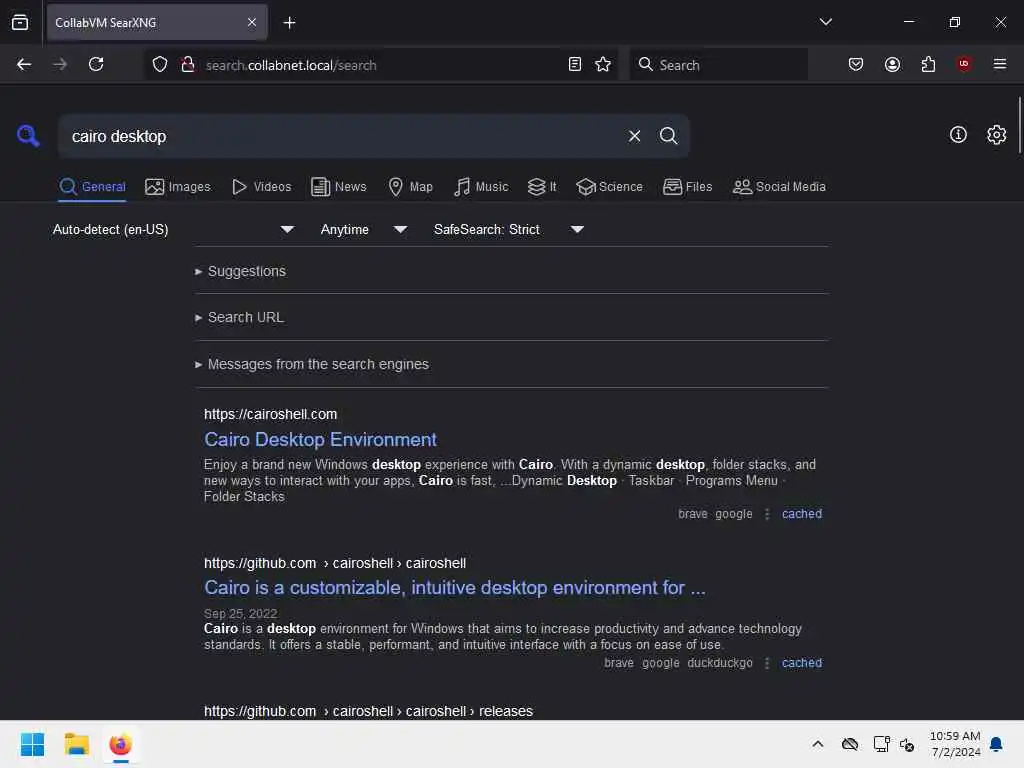Reload the current page

point(96,64)
